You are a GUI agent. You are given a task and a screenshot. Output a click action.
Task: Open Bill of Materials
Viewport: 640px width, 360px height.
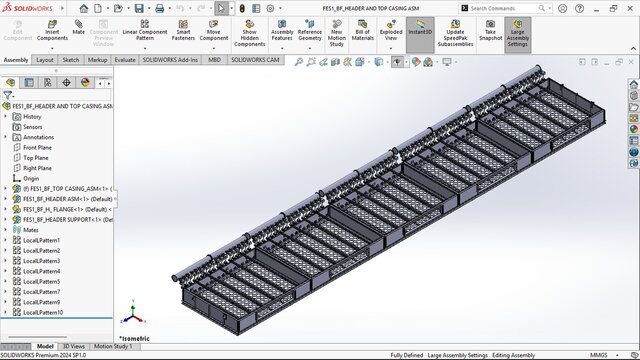362,31
